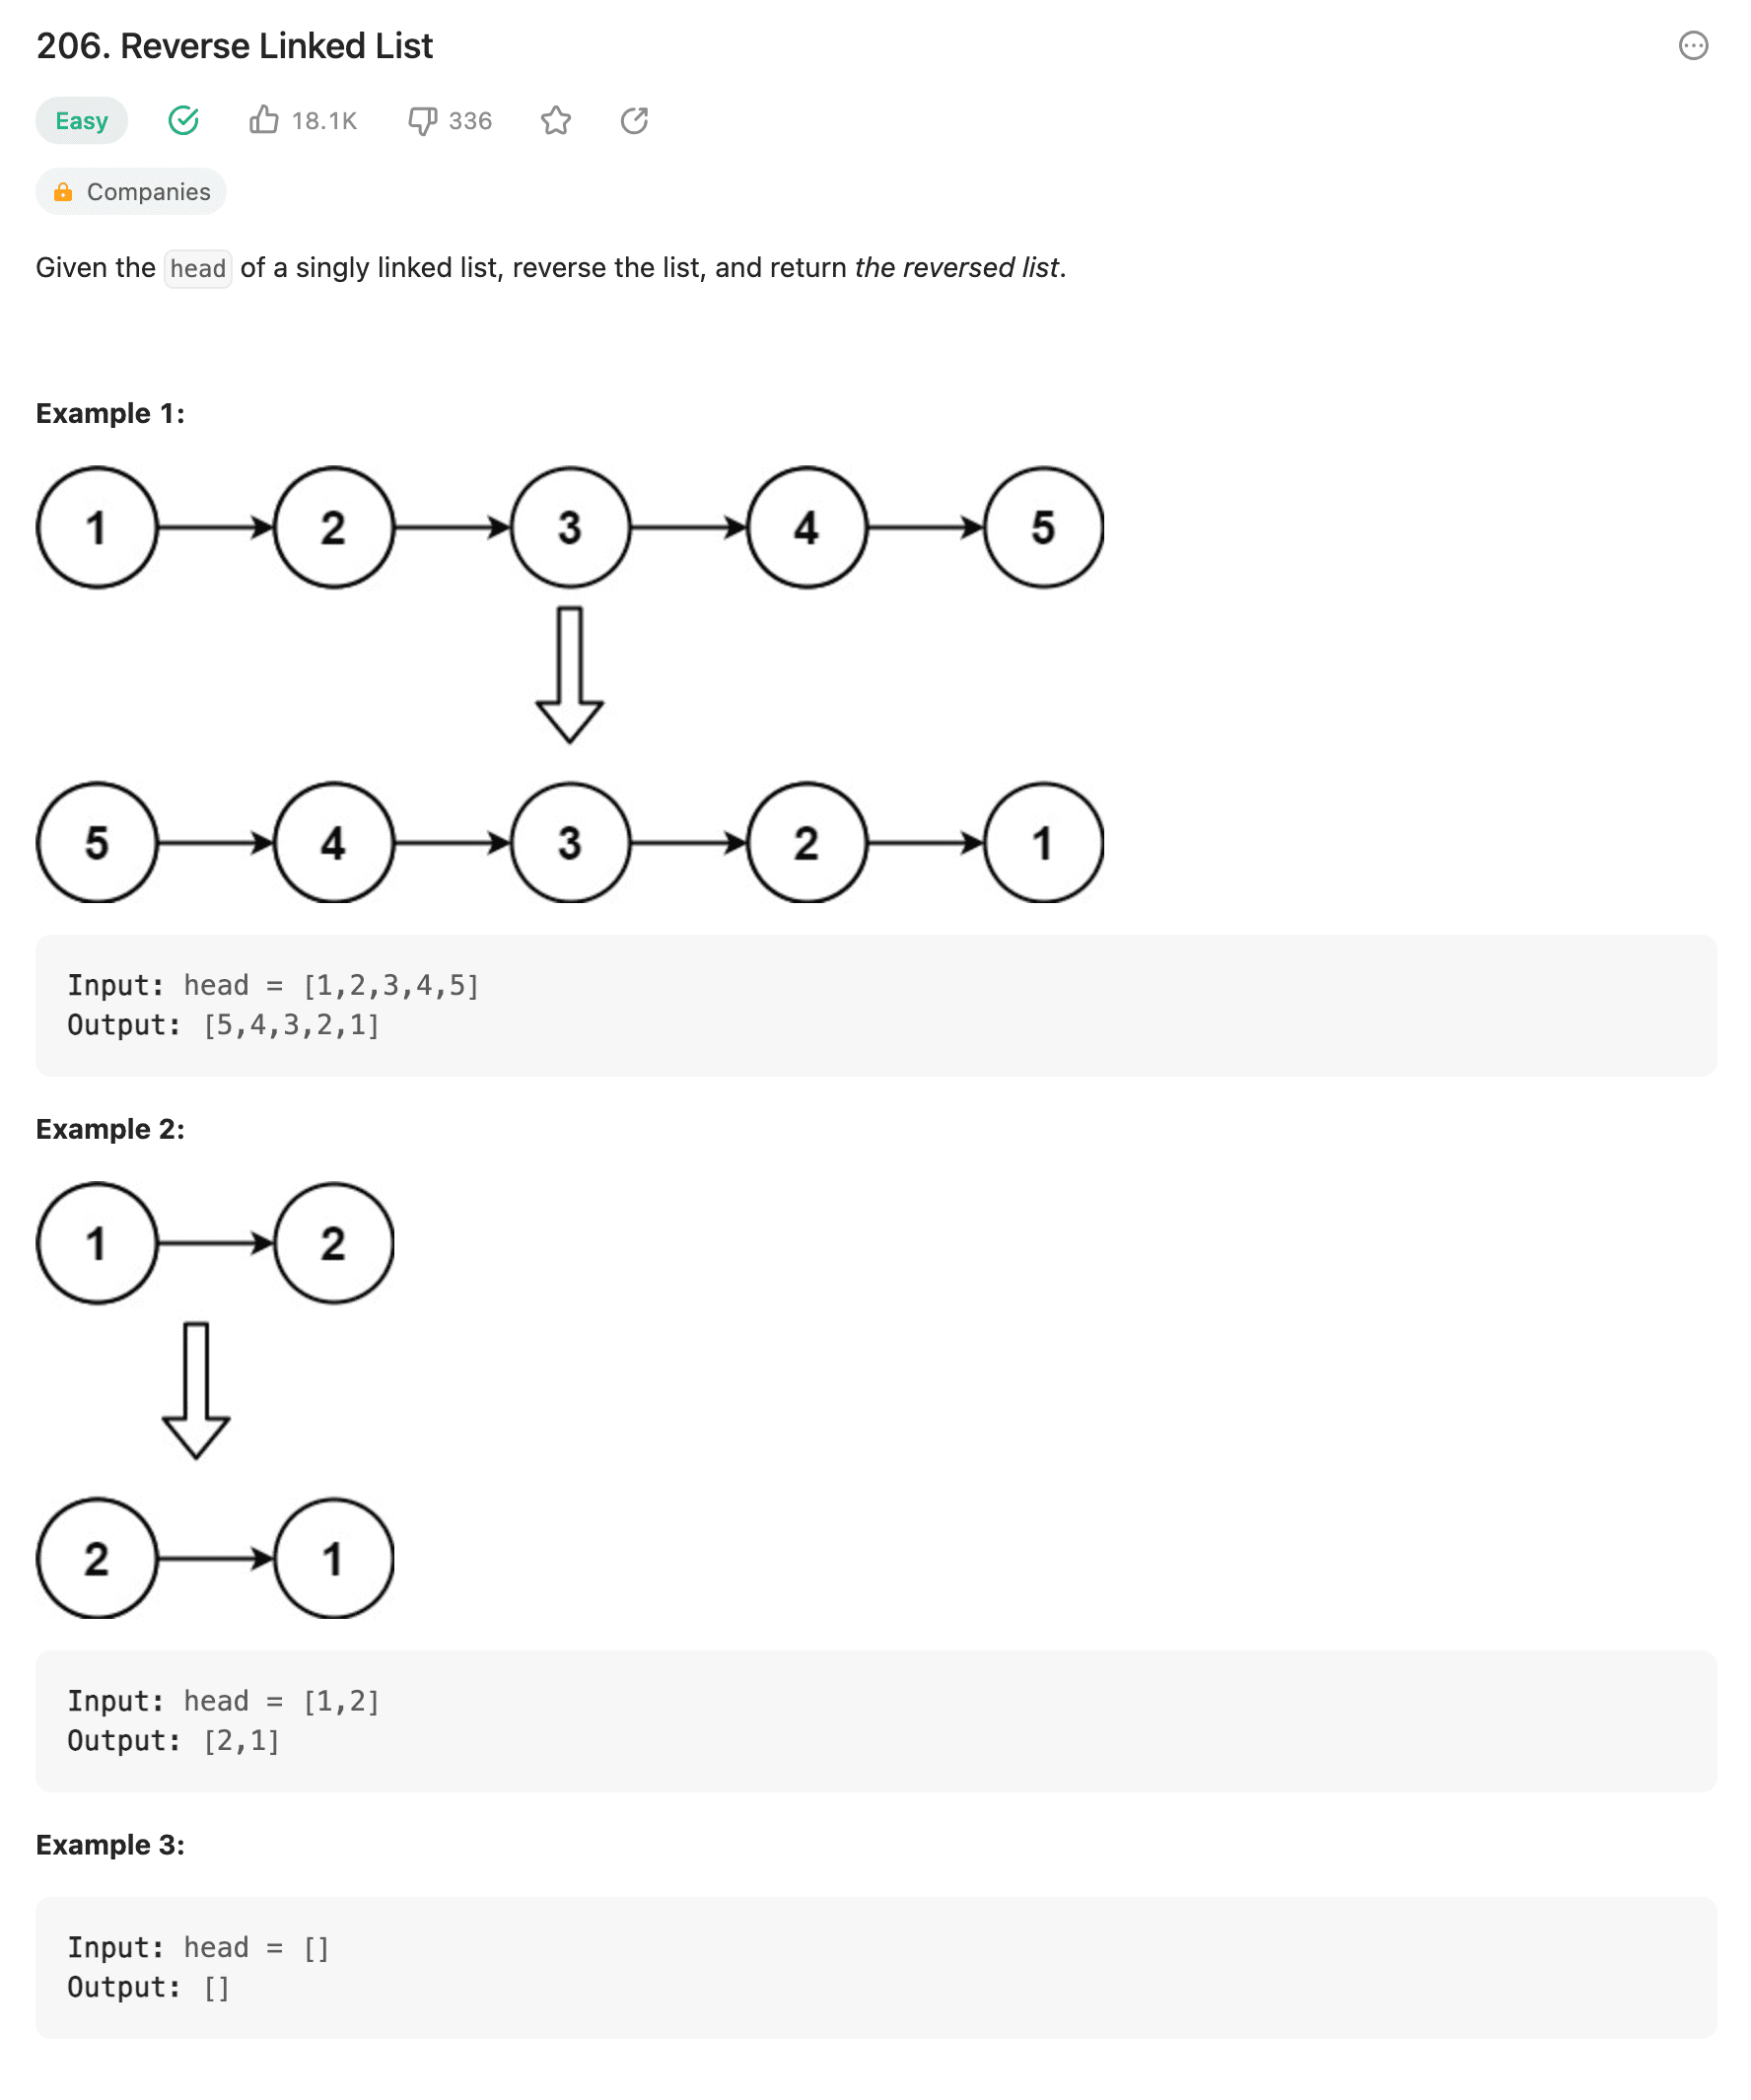Screen dimensions: 1751x2100
Task: Click the Easy difficulty badge
Action: click(81, 121)
